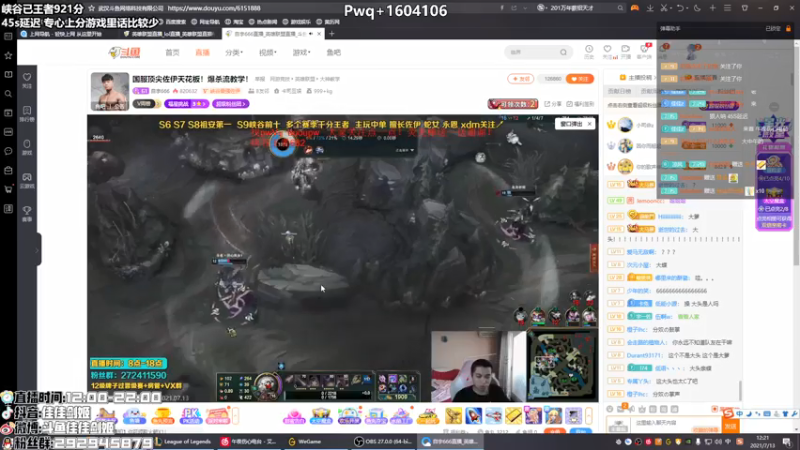
Task: Open the followed channels heart icon in header
Action: click(607, 51)
